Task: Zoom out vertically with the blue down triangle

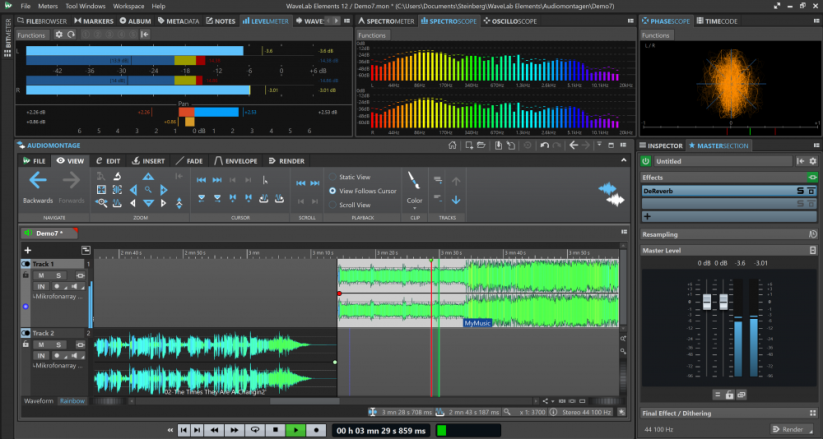Action: coord(149,203)
